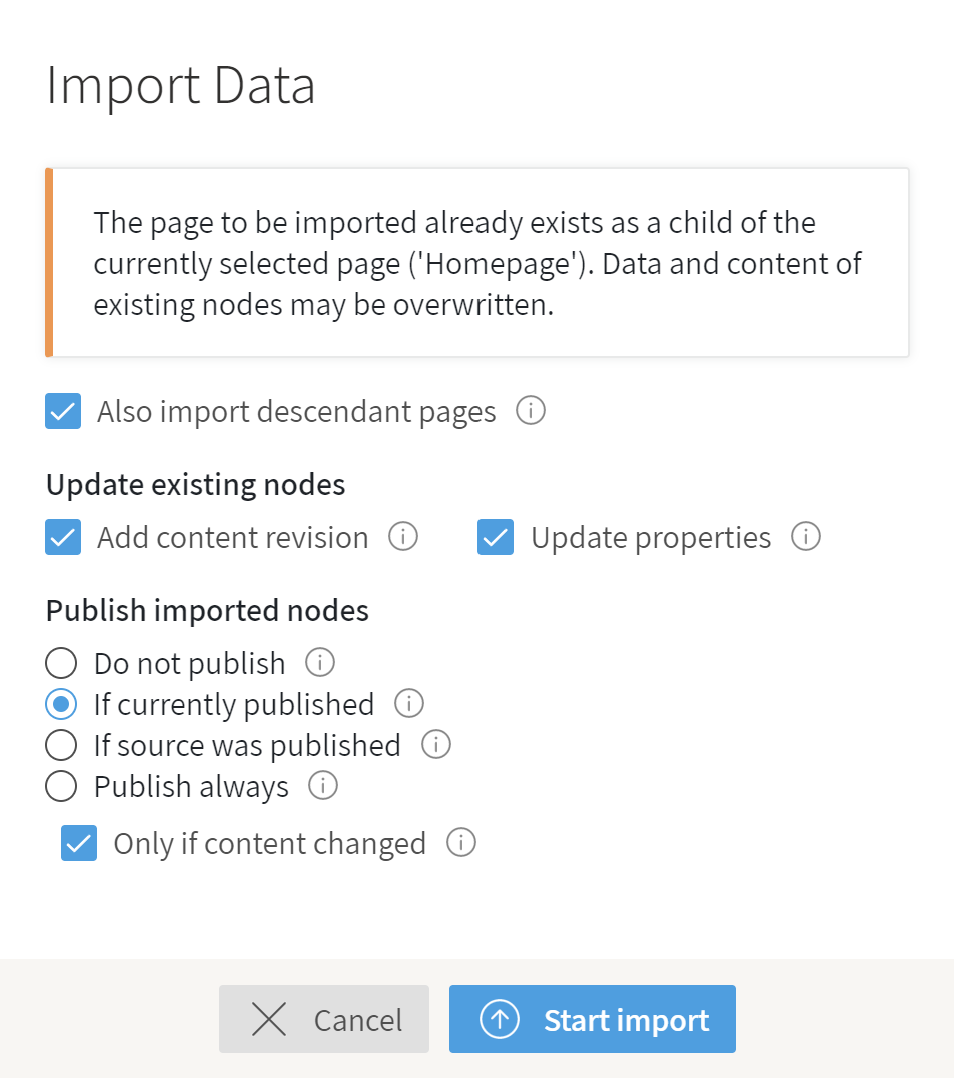Select Do not publish radio option
Screen dimensions: 954x1078
[61, 663]
